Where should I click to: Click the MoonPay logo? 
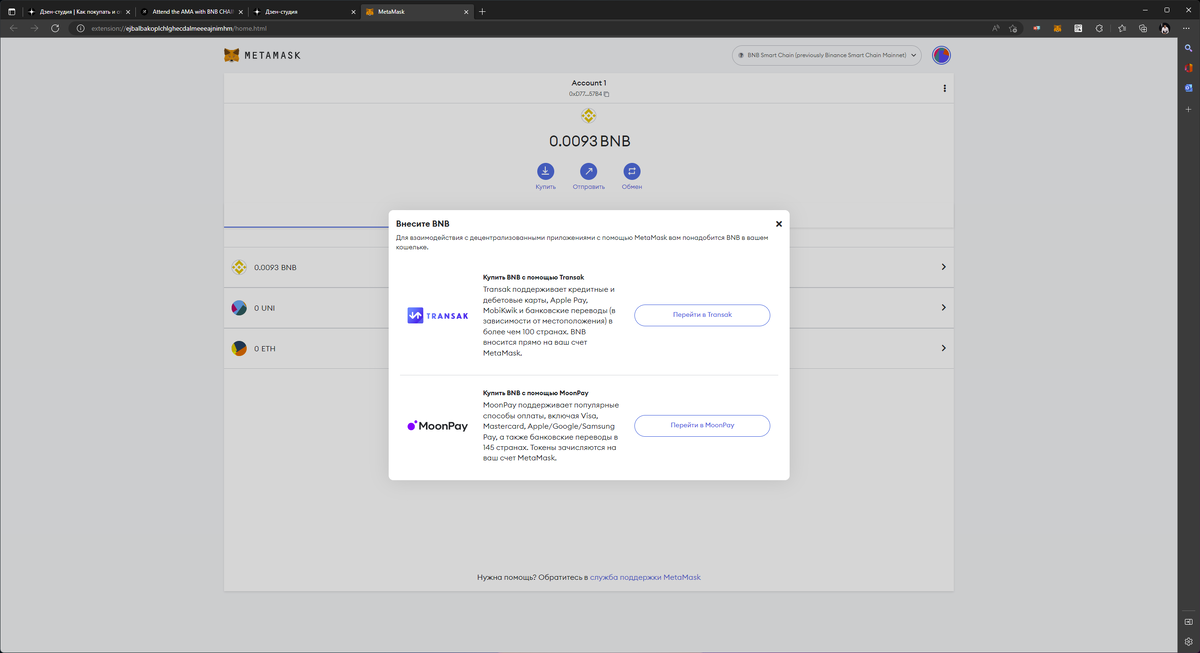(438, 426)
